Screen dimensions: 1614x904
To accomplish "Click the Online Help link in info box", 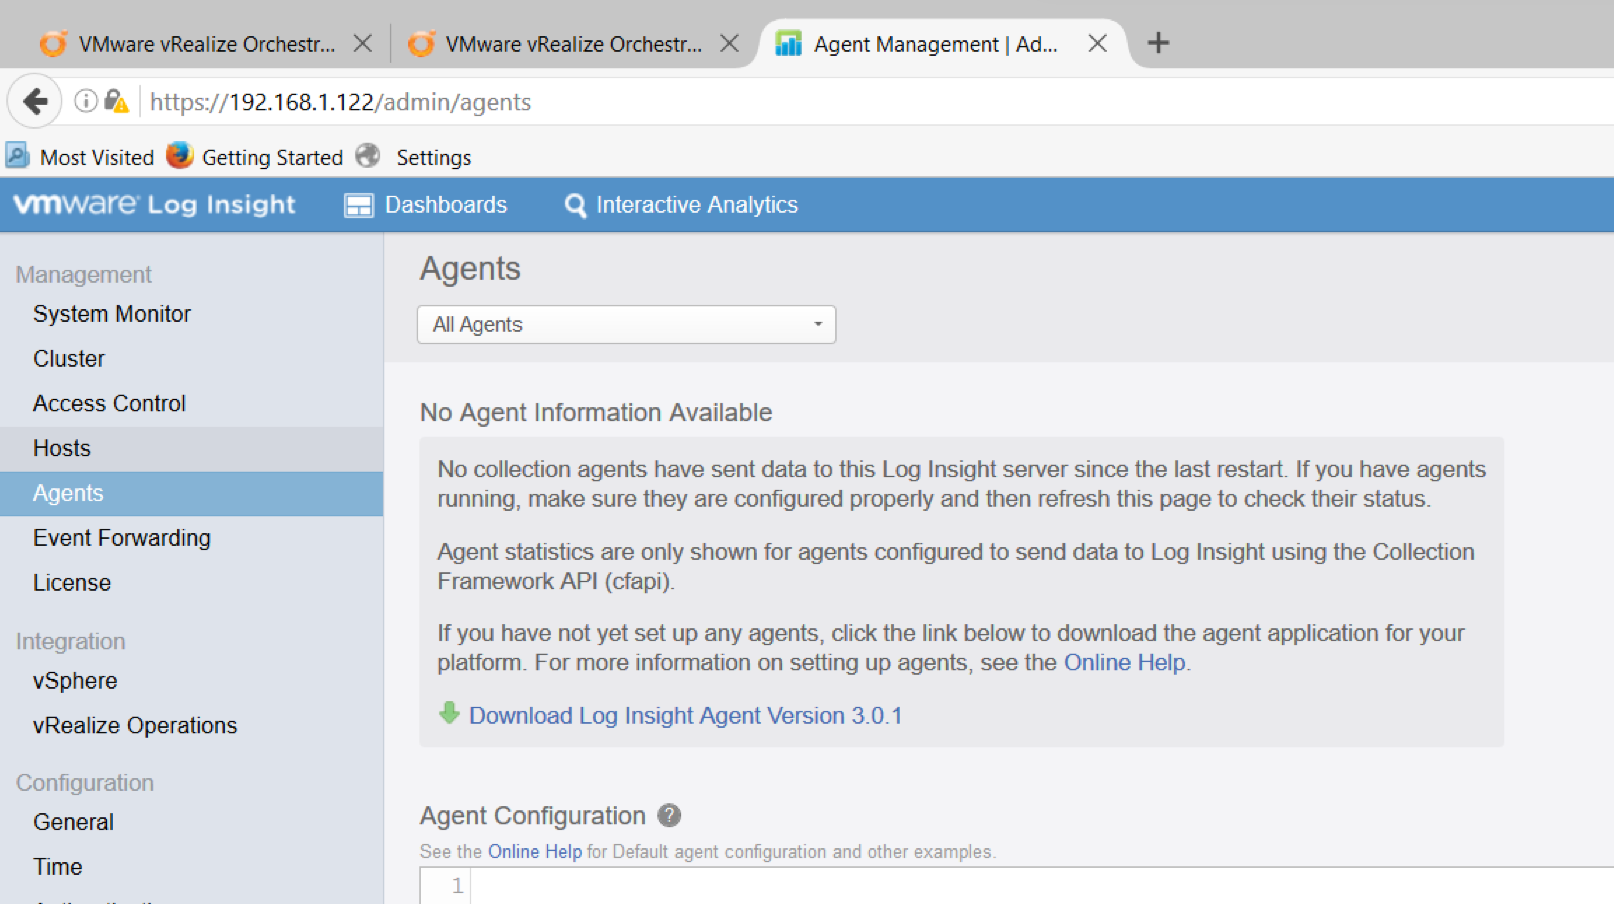I will [x=1124, y=663].
